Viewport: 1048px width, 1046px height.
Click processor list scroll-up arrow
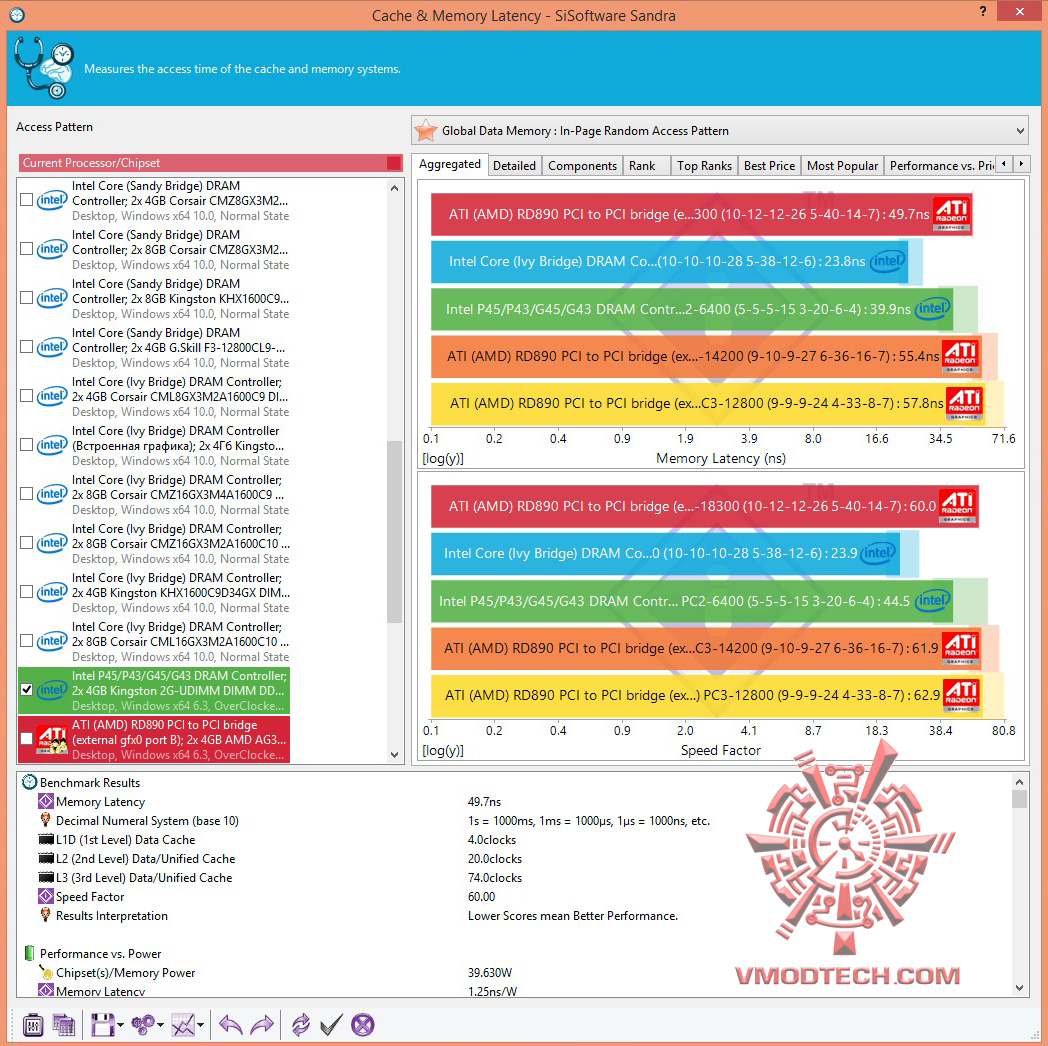394,188
